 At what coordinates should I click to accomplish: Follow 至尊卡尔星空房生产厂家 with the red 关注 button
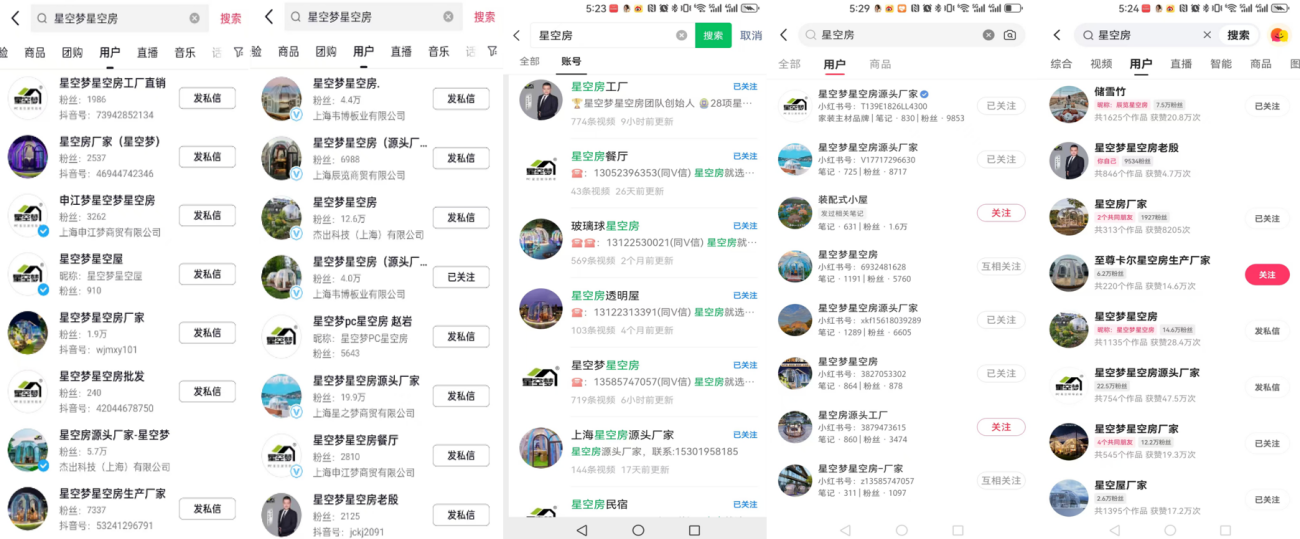(x=1267, y=275)
